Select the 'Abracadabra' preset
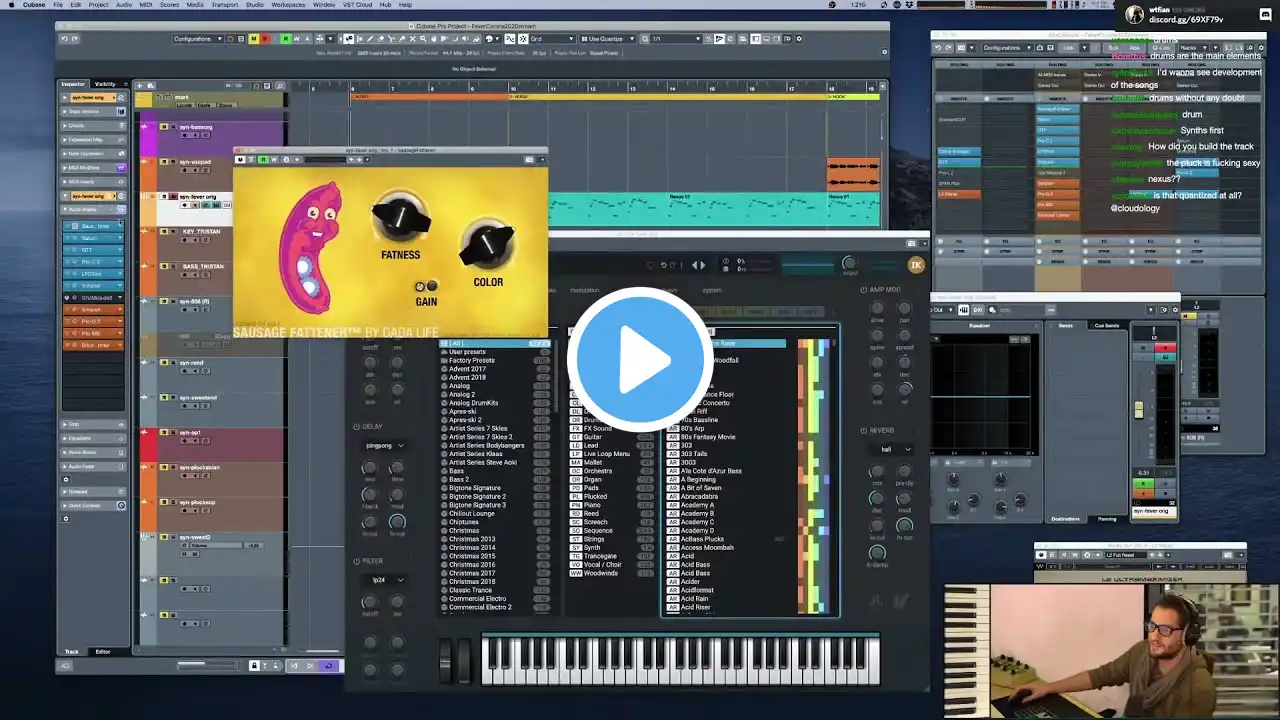 [x=699, y=497]
